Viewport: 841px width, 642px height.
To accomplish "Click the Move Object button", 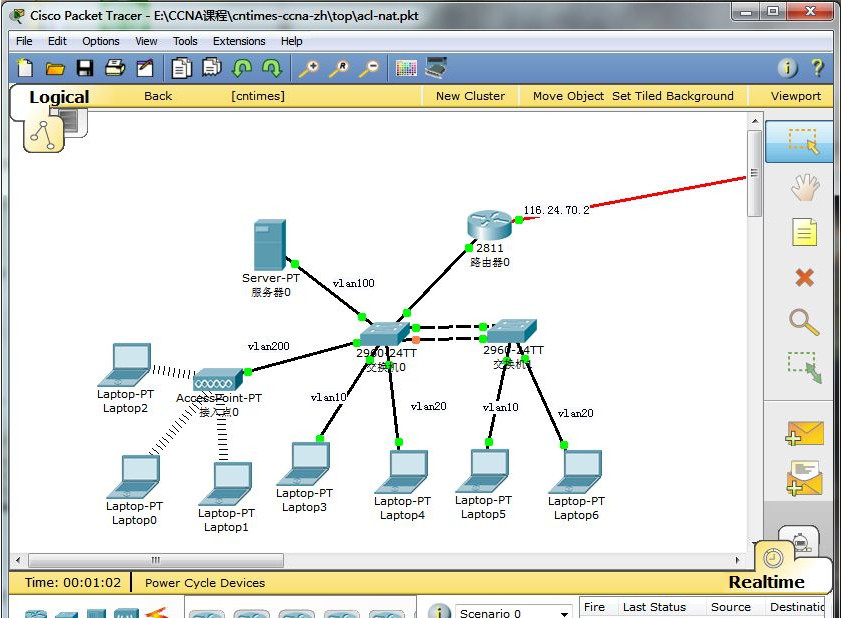I will (569, 96).
